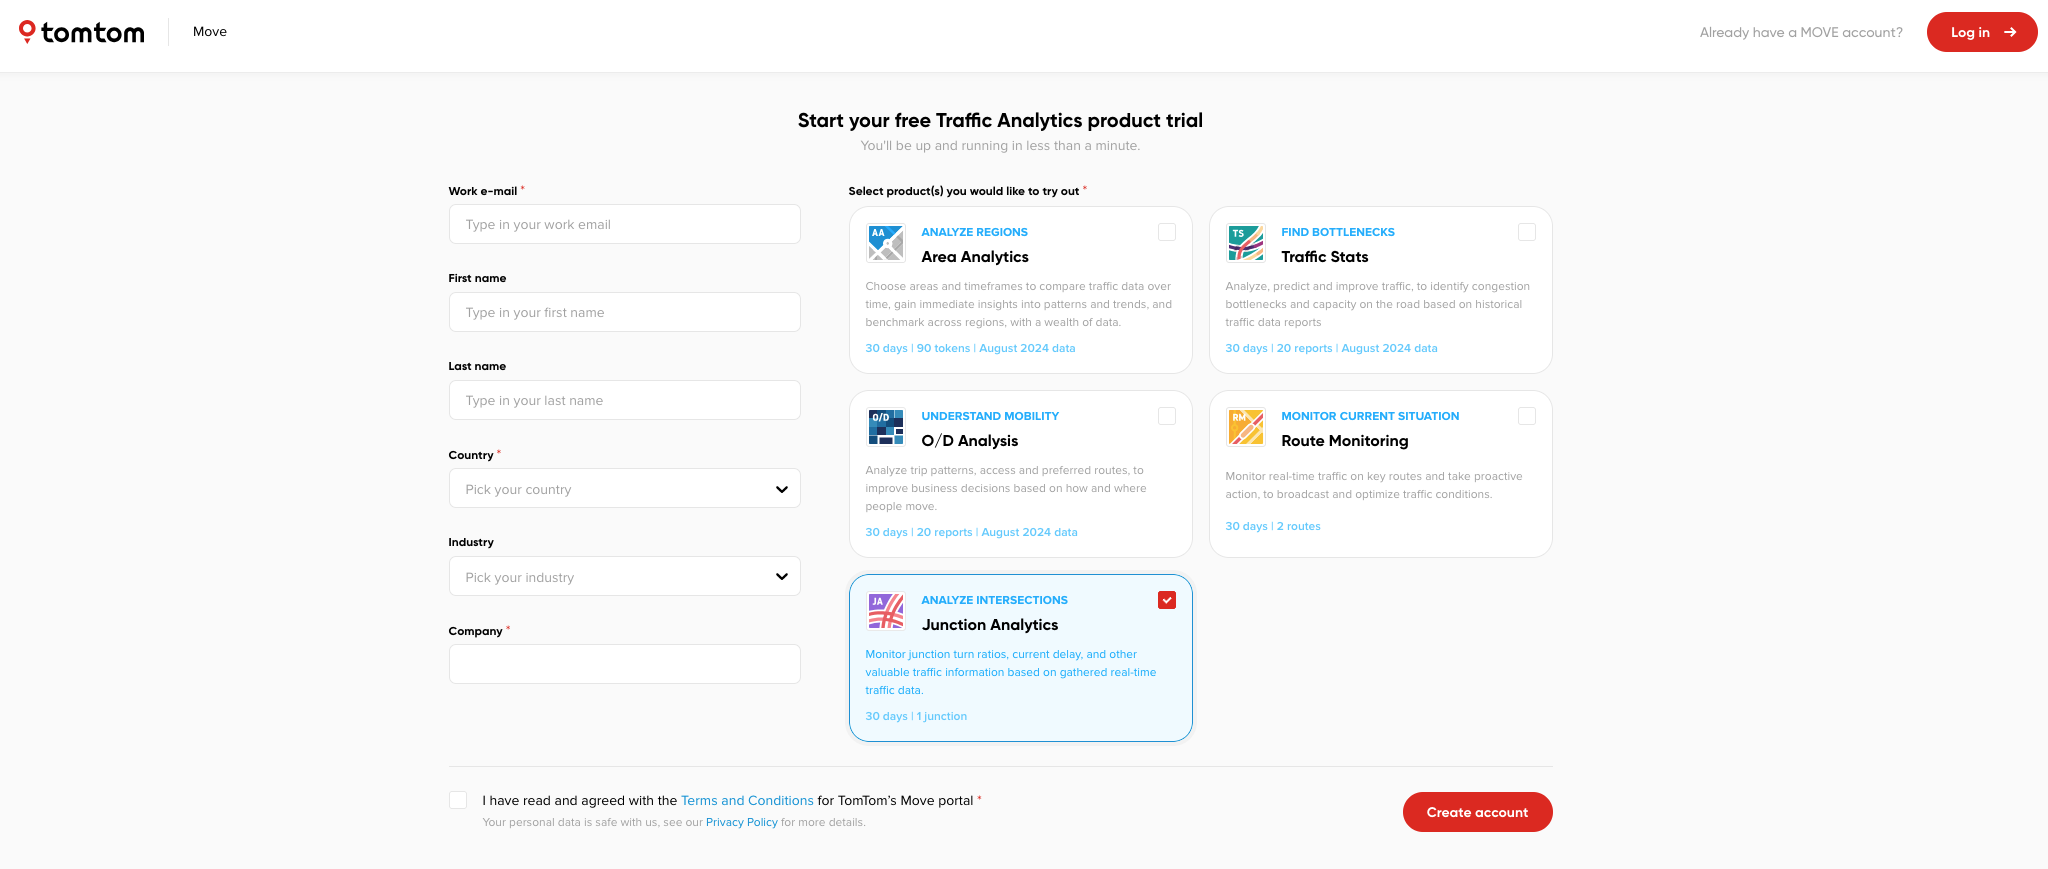Check the Traffic Stats checkbox
2048x869 pixels.
click(x=1527, y=232)
